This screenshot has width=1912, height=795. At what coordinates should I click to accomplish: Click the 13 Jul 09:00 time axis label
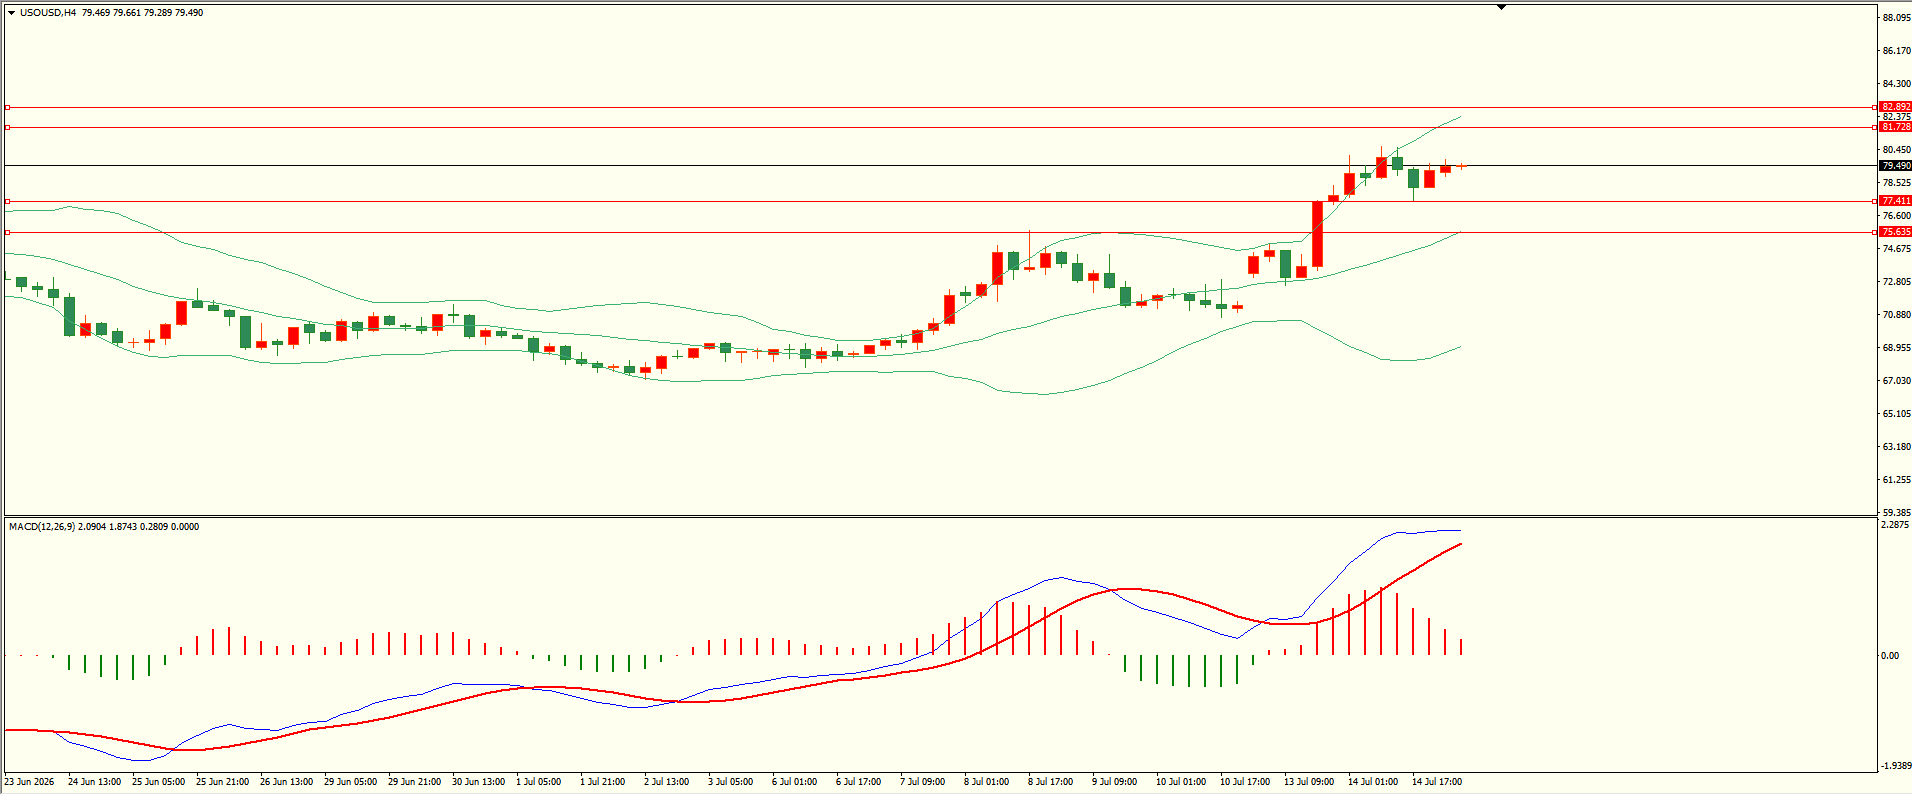[1308, 782]
